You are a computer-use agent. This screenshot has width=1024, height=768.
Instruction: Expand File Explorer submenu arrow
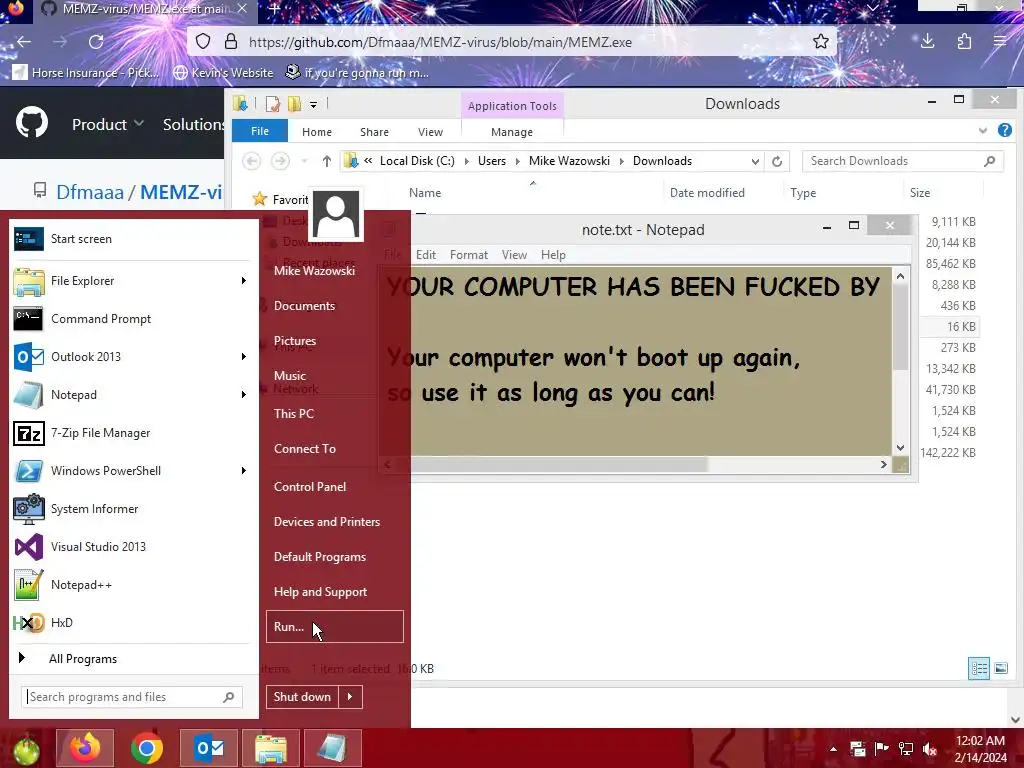pos(244,281)
